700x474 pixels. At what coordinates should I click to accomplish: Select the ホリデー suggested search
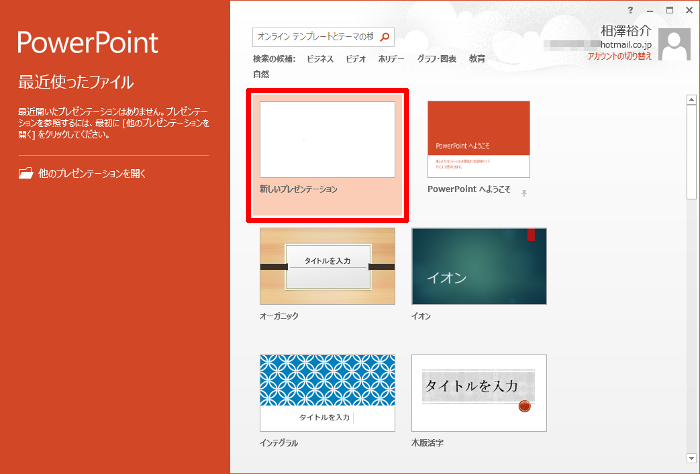pos(391,59)
